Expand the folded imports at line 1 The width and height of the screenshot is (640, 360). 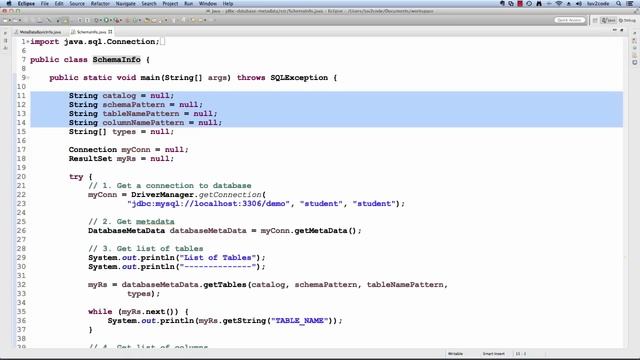pyautogui.click(x=28, y=42)
